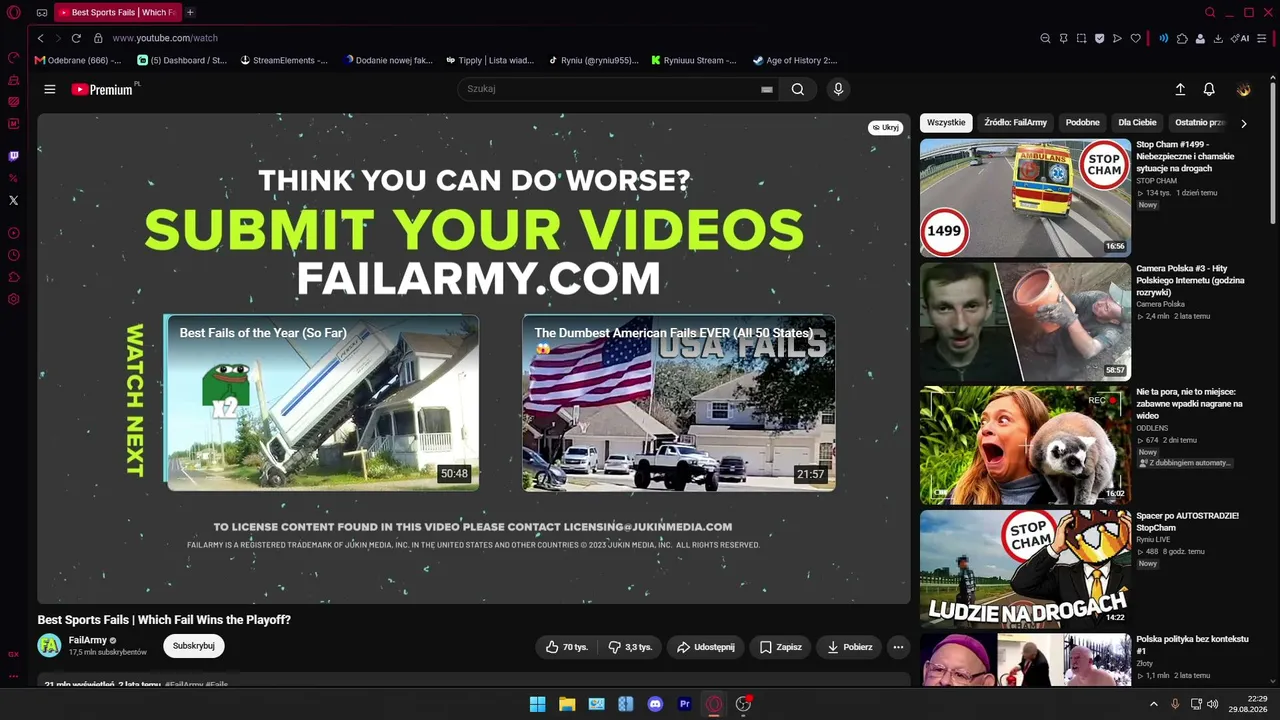Open sidebar Settings gear

tap(13, 299)
